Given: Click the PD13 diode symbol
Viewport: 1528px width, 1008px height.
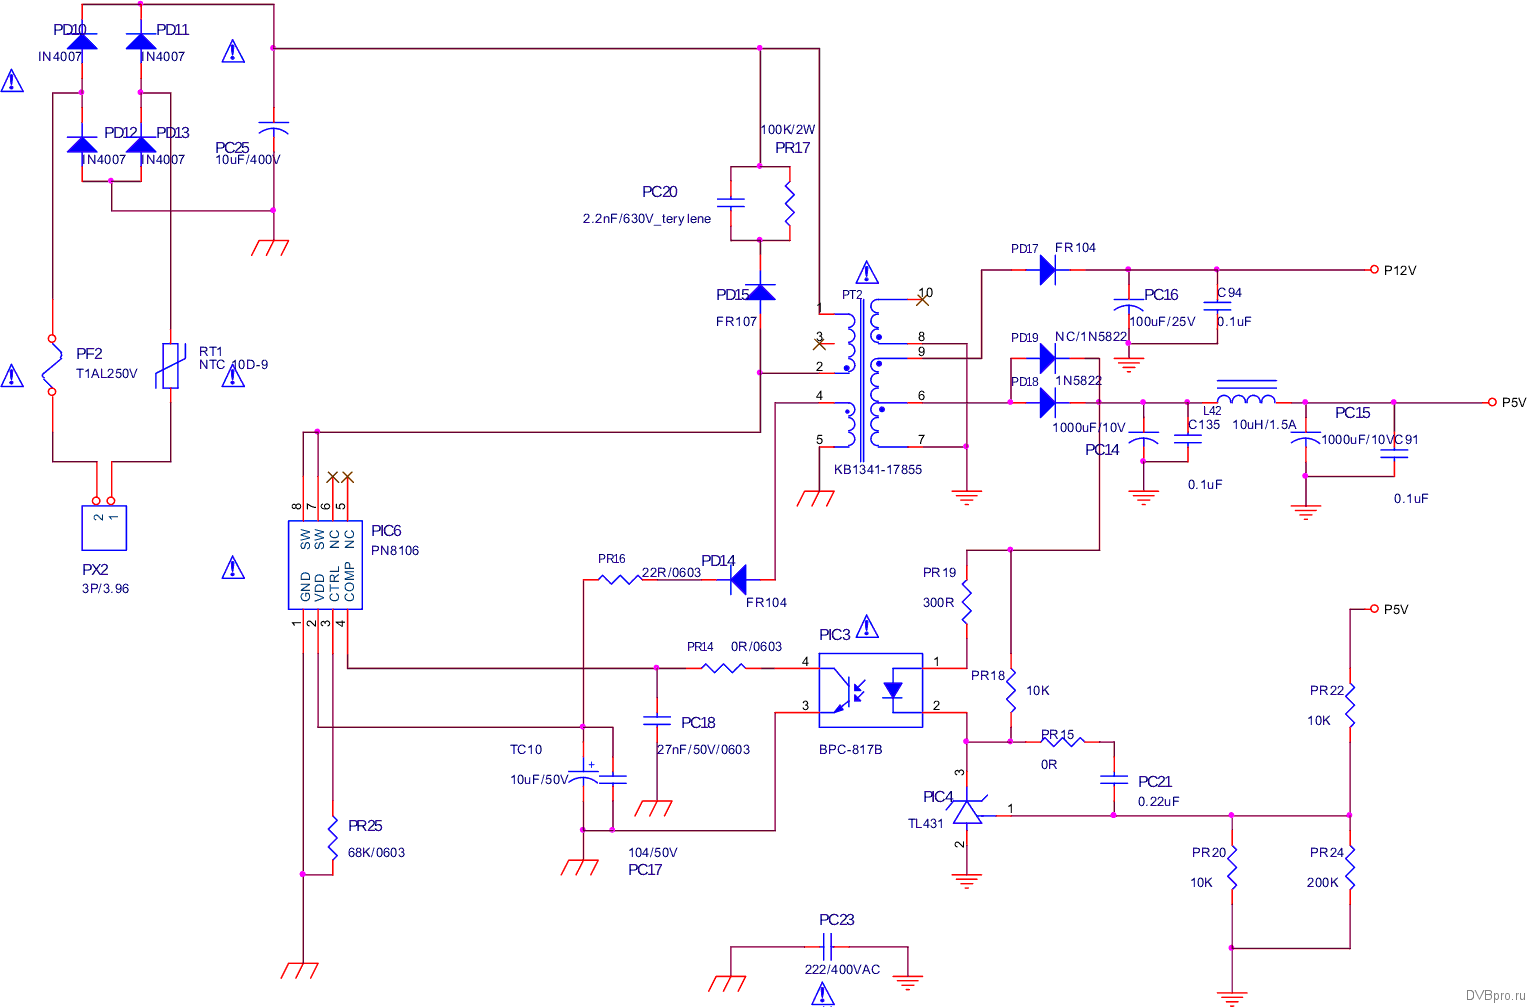Looking at the screenshot, I should click(141, 144).
